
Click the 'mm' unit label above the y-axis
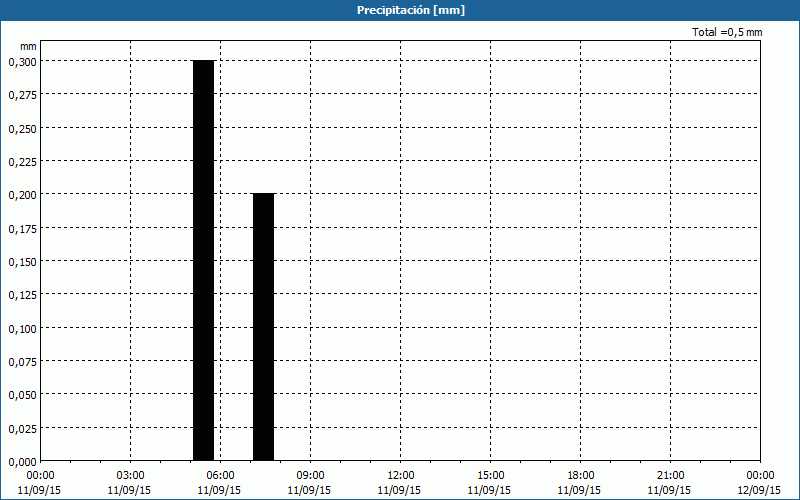tap(28, 46)
